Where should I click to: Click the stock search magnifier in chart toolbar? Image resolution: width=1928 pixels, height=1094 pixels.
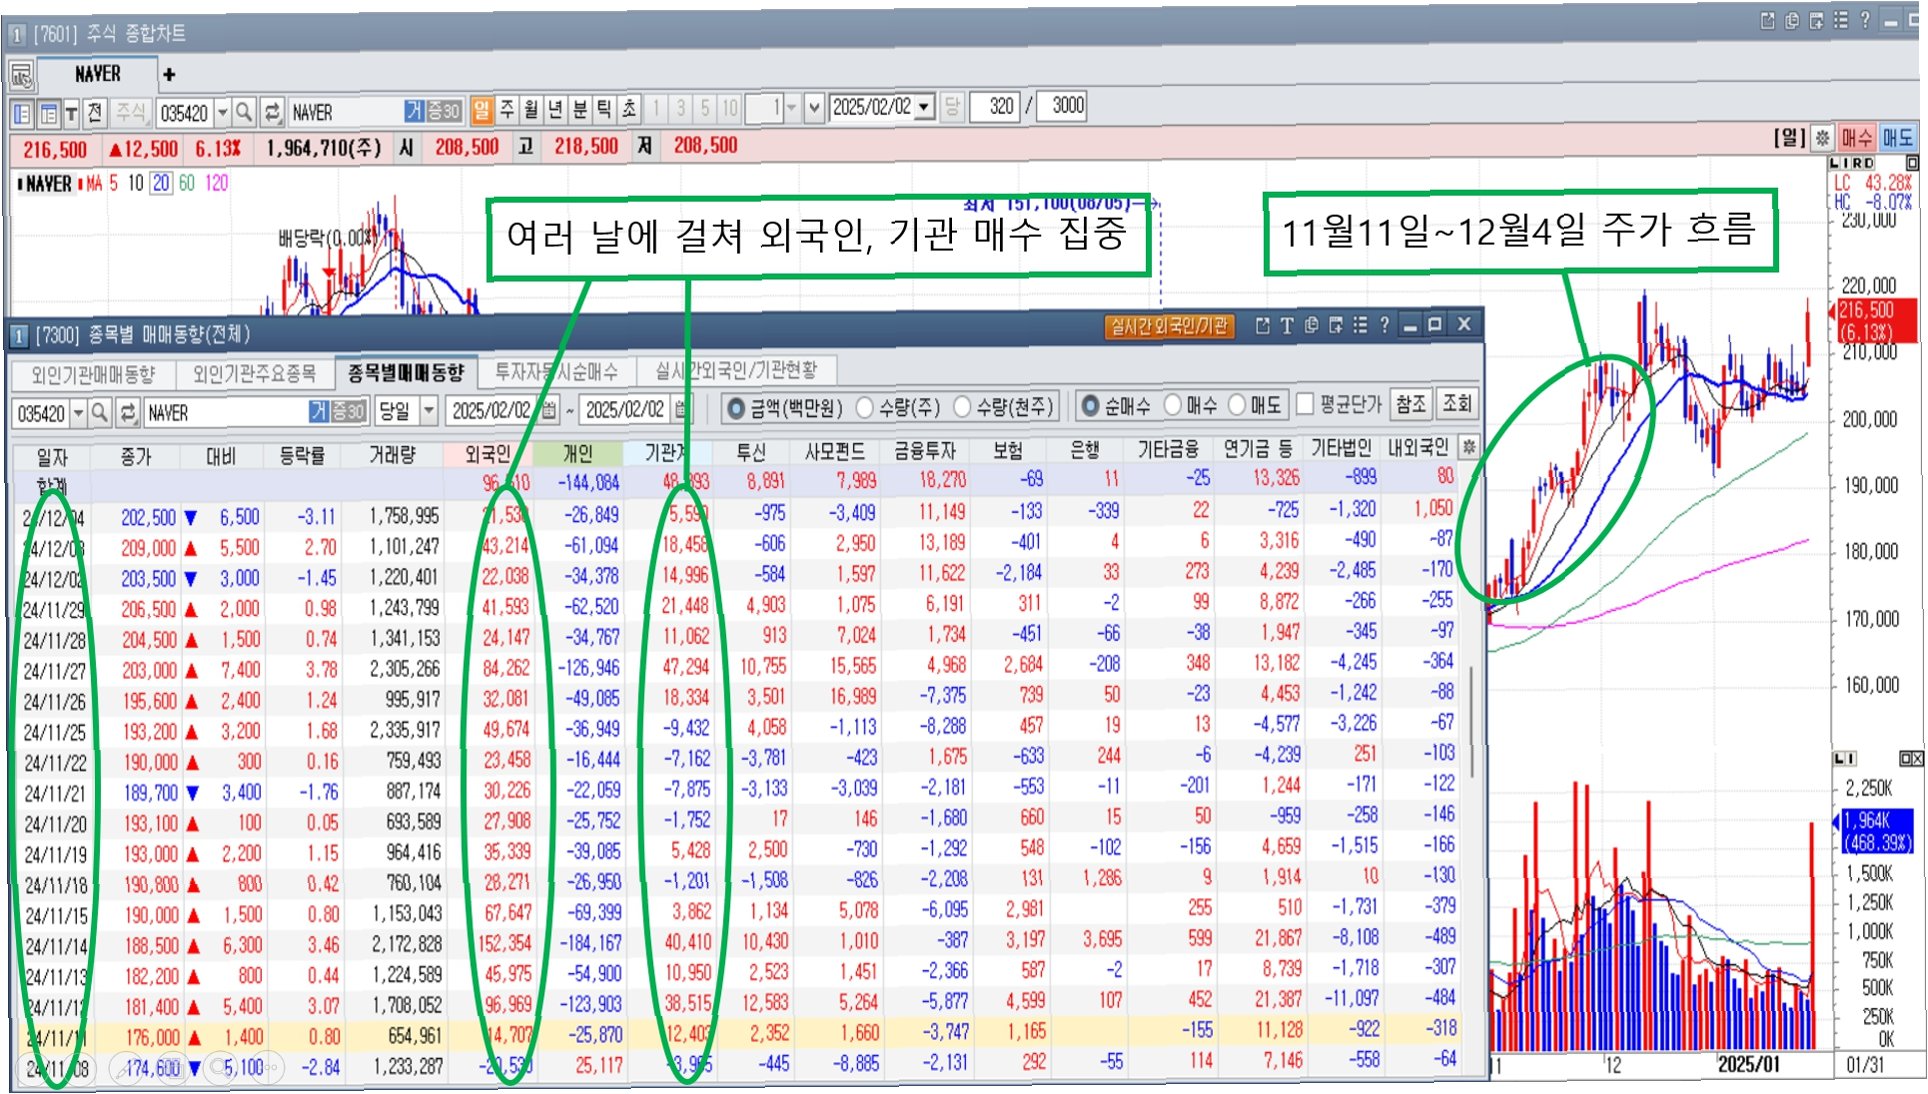pyautogui.click(x=244, y=111)
